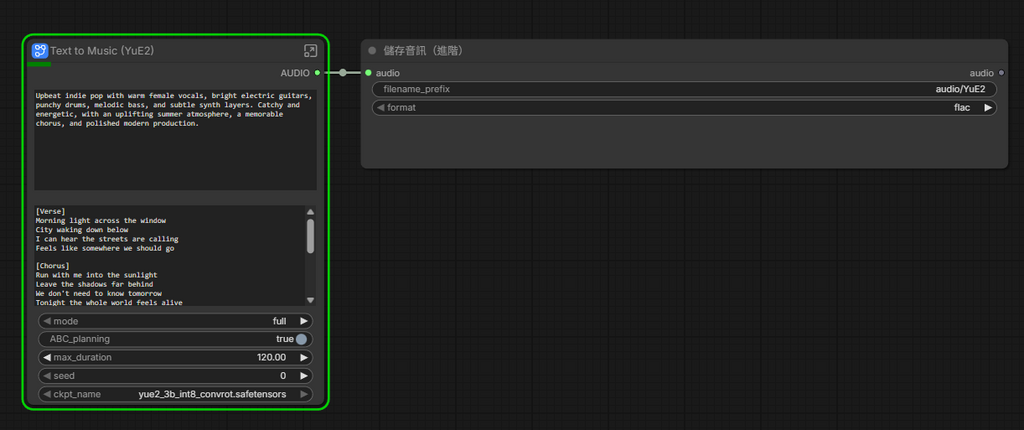The width and height of the screenshot is (1024, 430).
Task: Click the lyric line 'Morning light across the window'
Action: [101, 220]
